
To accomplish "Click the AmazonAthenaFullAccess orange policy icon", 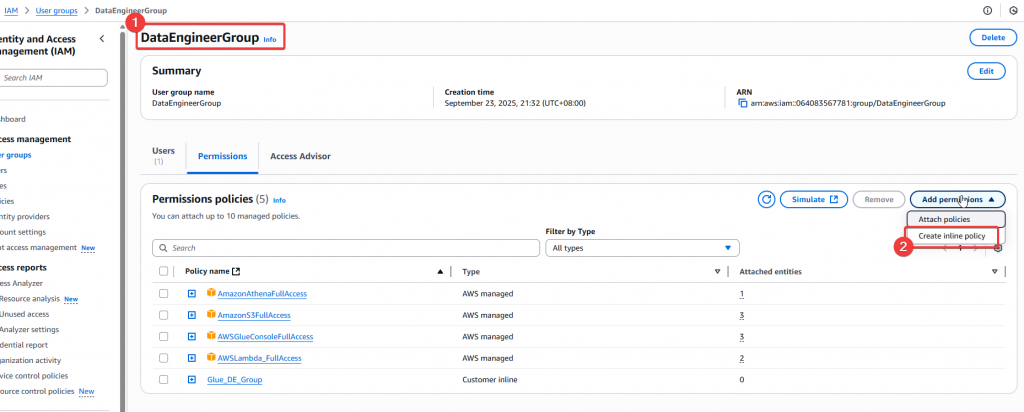I will click(x=211, y=293).
